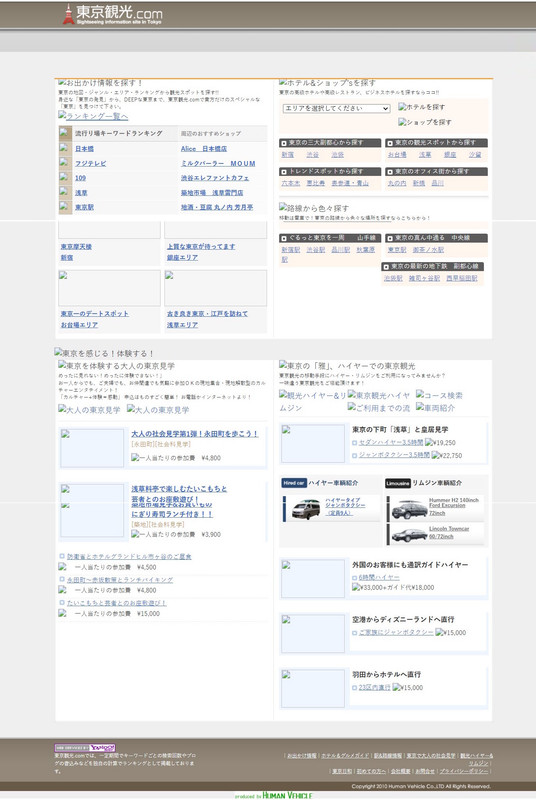Screen dimensions: 536x800
Task: Open the 雑司ヶ谷駅 Fukutoshin line link
Action: pos(424,278)
